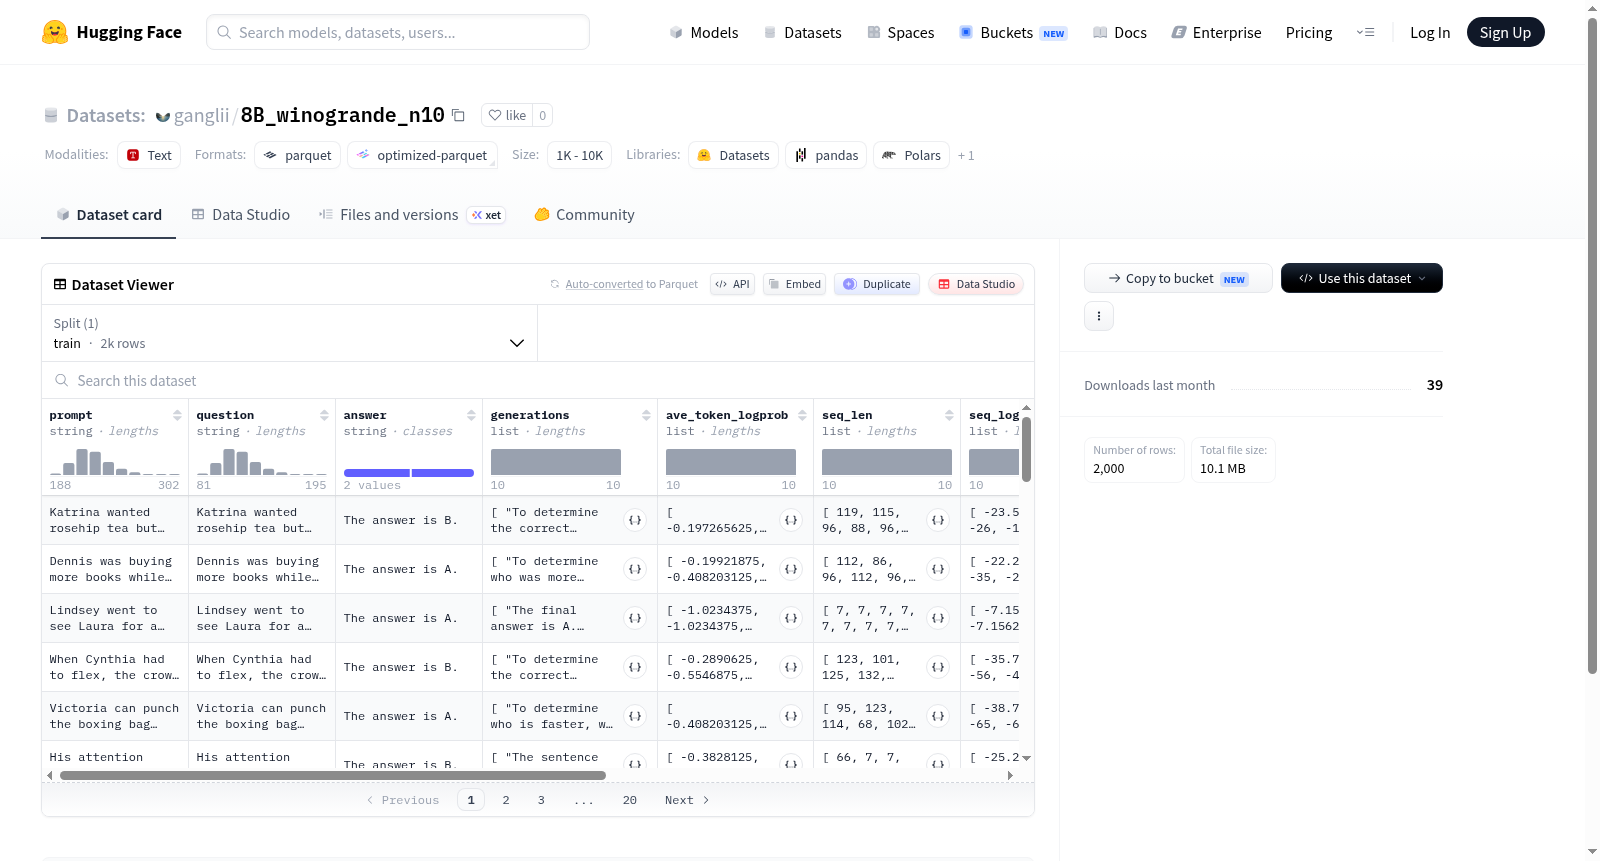The width and height of the screenshot is (1600, 861).
Task: Open the Community tab
Action: (x=585, y=215)
